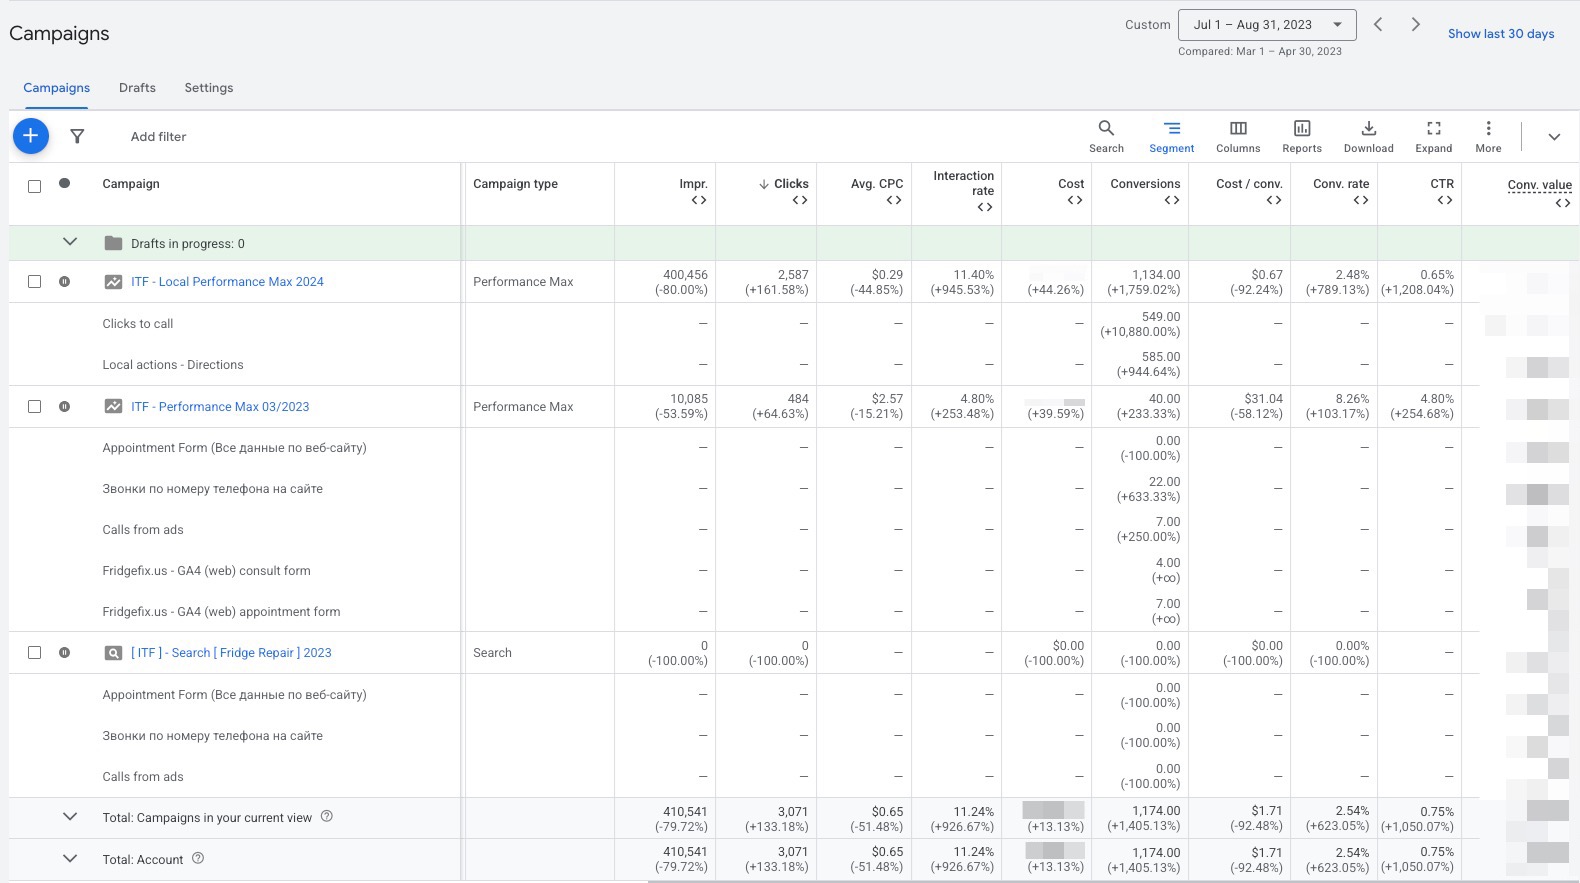
Task: Collapse the Drafts in progress row
Action: pos(70,242)
